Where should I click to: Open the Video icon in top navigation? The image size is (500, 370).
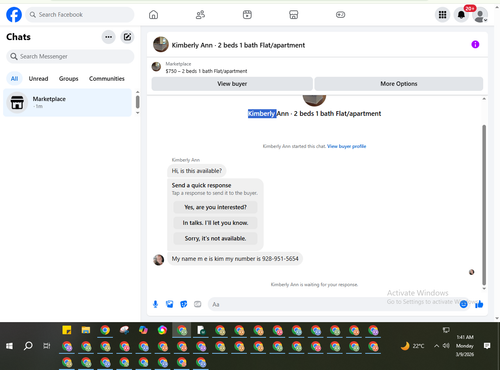(247, 15)
